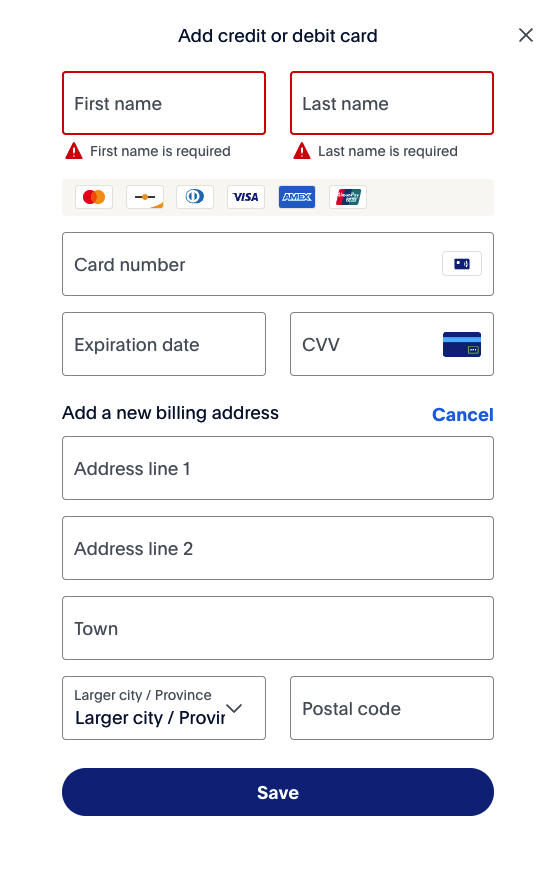Viewport: 556px width, 881px height.
Task: Click the Discover card logo icon
Action: coord(145,197)
